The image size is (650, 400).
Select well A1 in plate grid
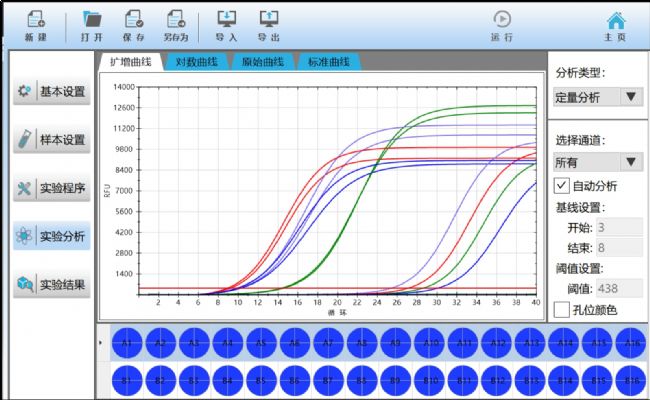click(x=128, y=341)
